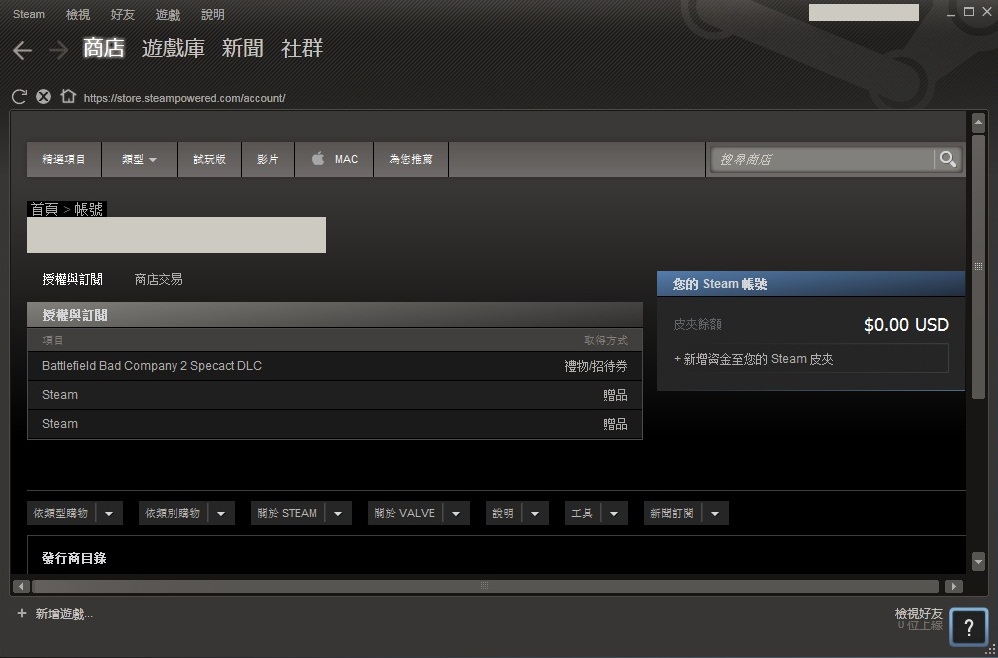Screen dimensions: 998x658
Task: Open the help question mark button
Action: click(968, 627)
